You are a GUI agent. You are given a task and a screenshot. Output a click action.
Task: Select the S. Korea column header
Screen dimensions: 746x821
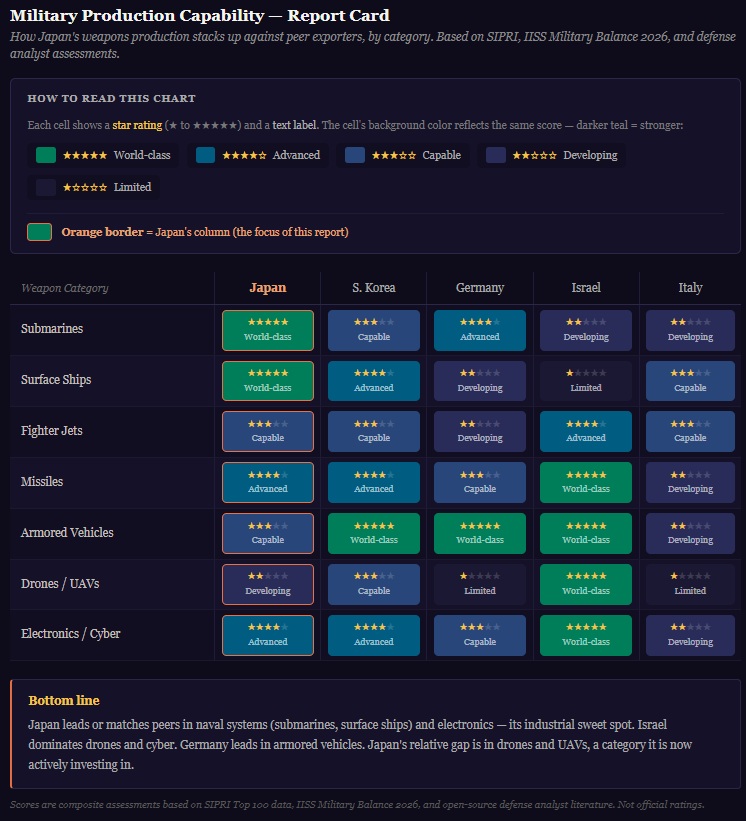pyautogui.click(x=374, y=288)
